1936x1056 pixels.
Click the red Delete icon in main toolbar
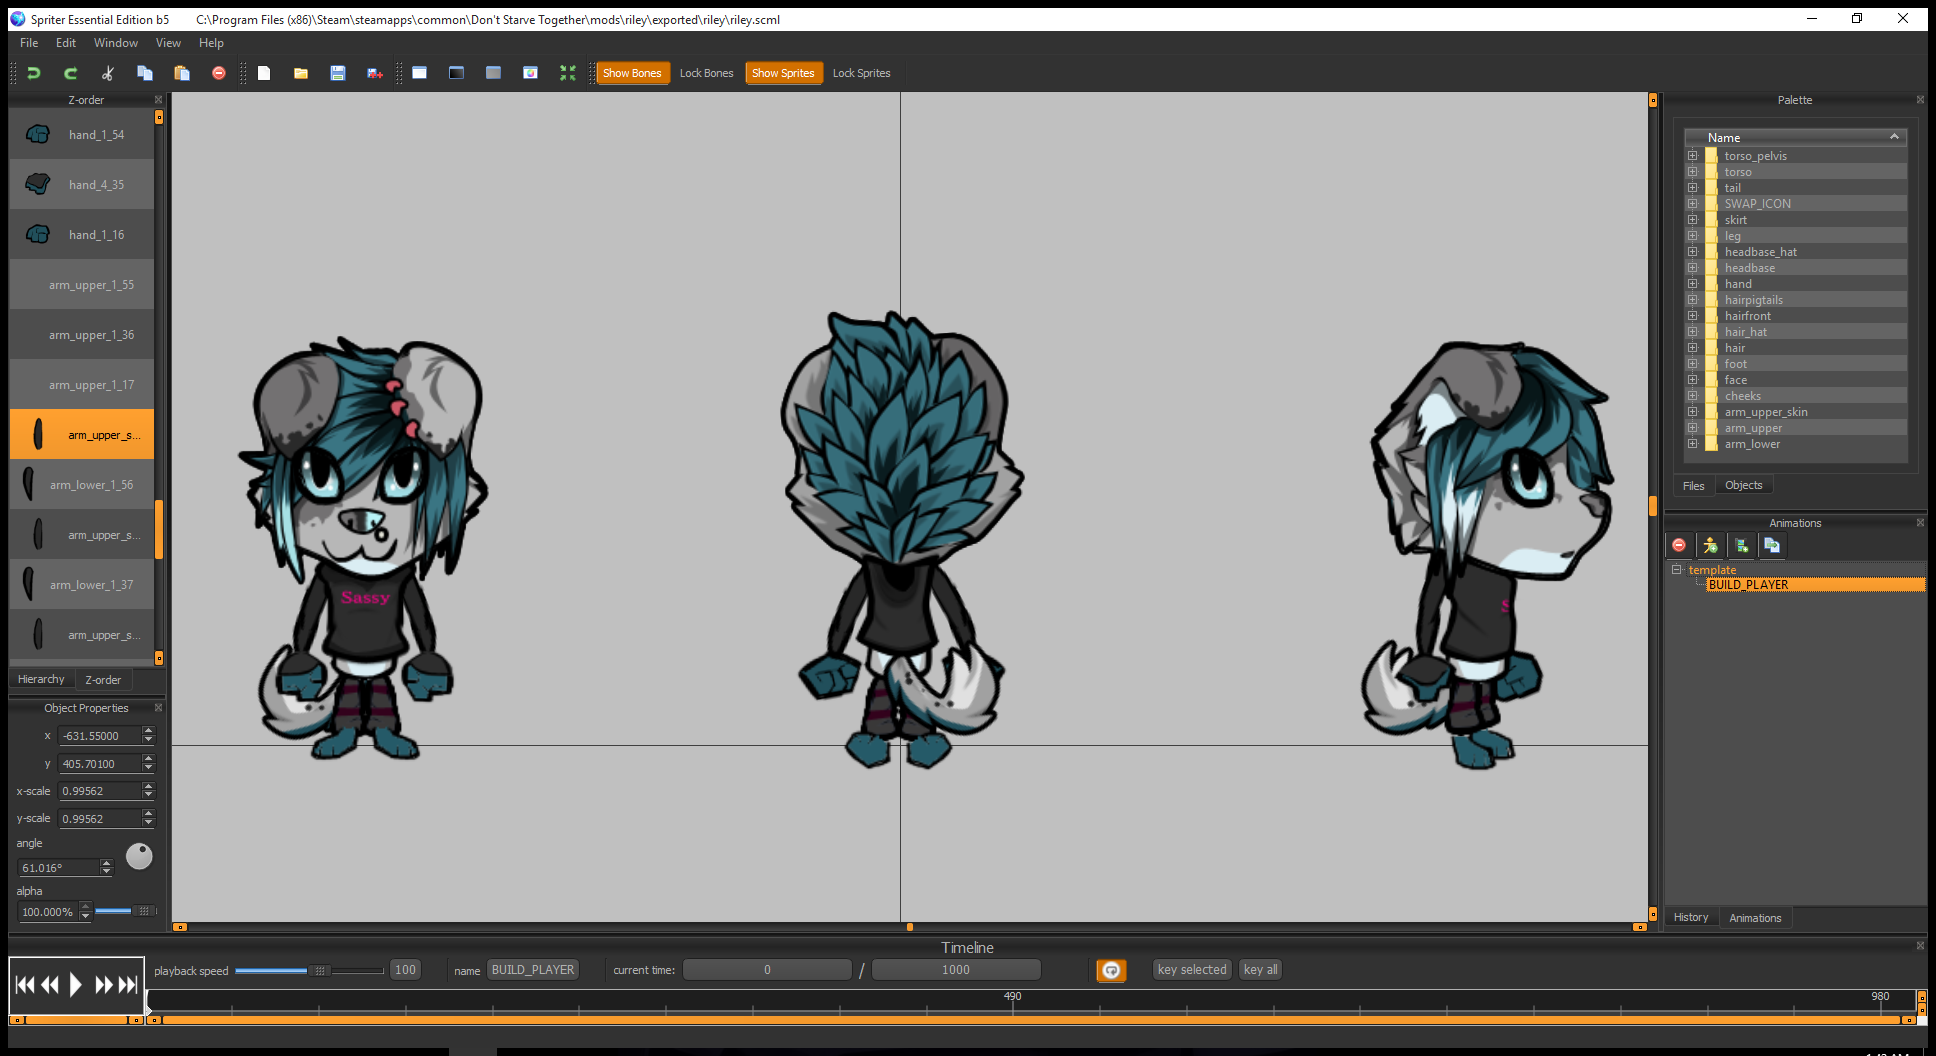click(219, 73)
